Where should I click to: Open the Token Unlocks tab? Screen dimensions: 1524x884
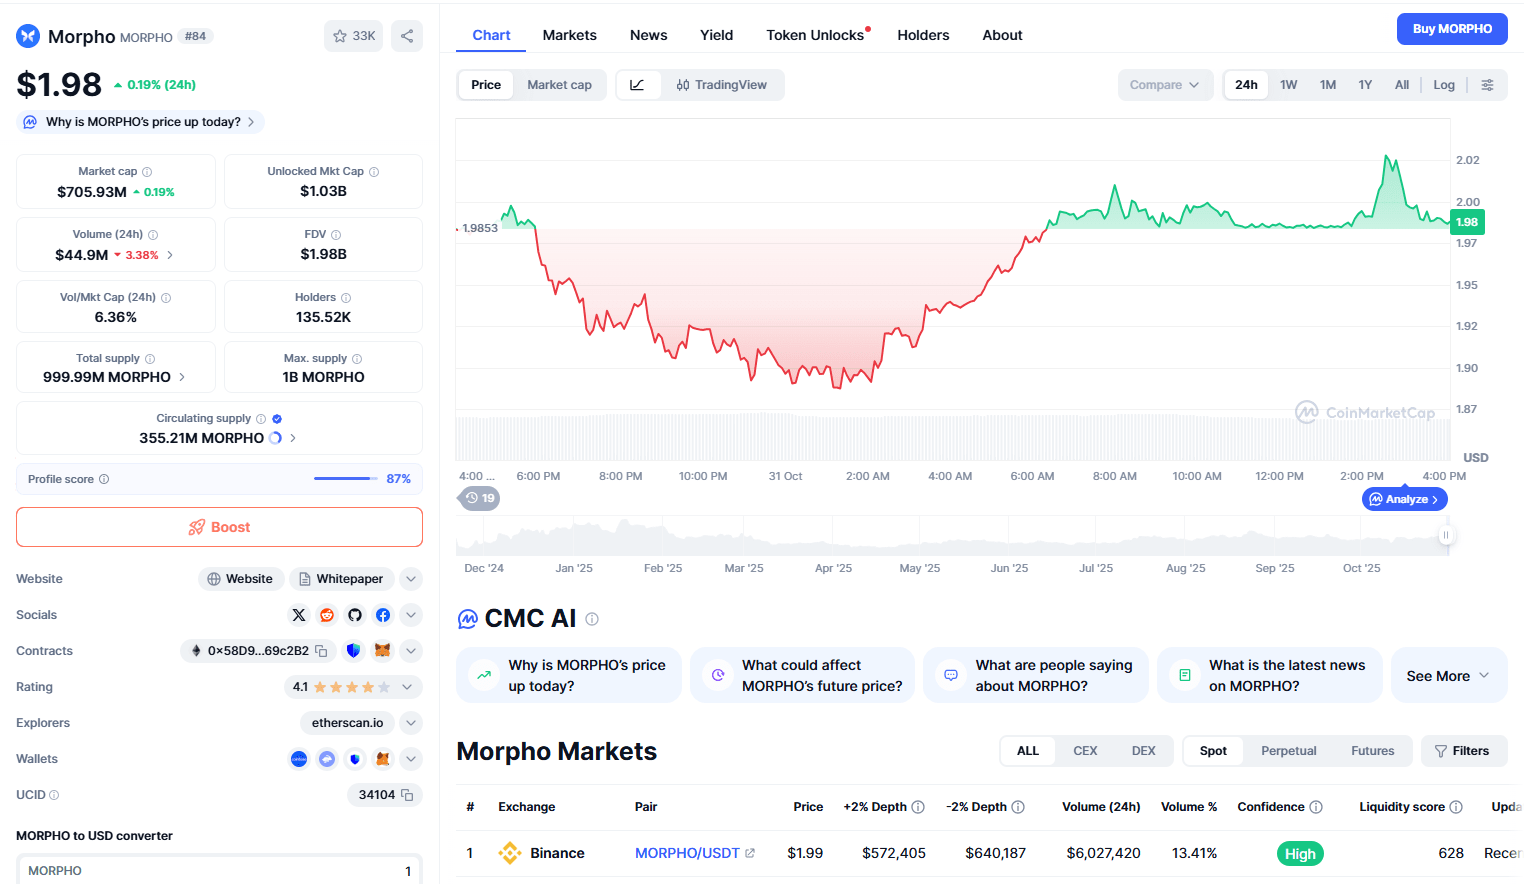tap(815, 35)
